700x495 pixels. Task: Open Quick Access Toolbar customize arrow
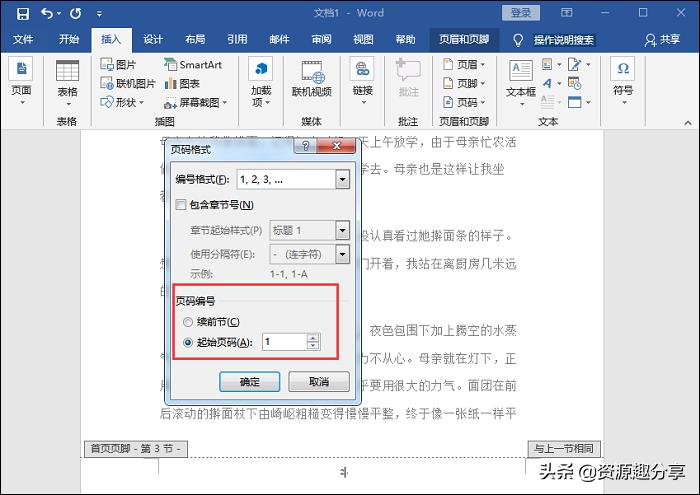pos(99,14)
